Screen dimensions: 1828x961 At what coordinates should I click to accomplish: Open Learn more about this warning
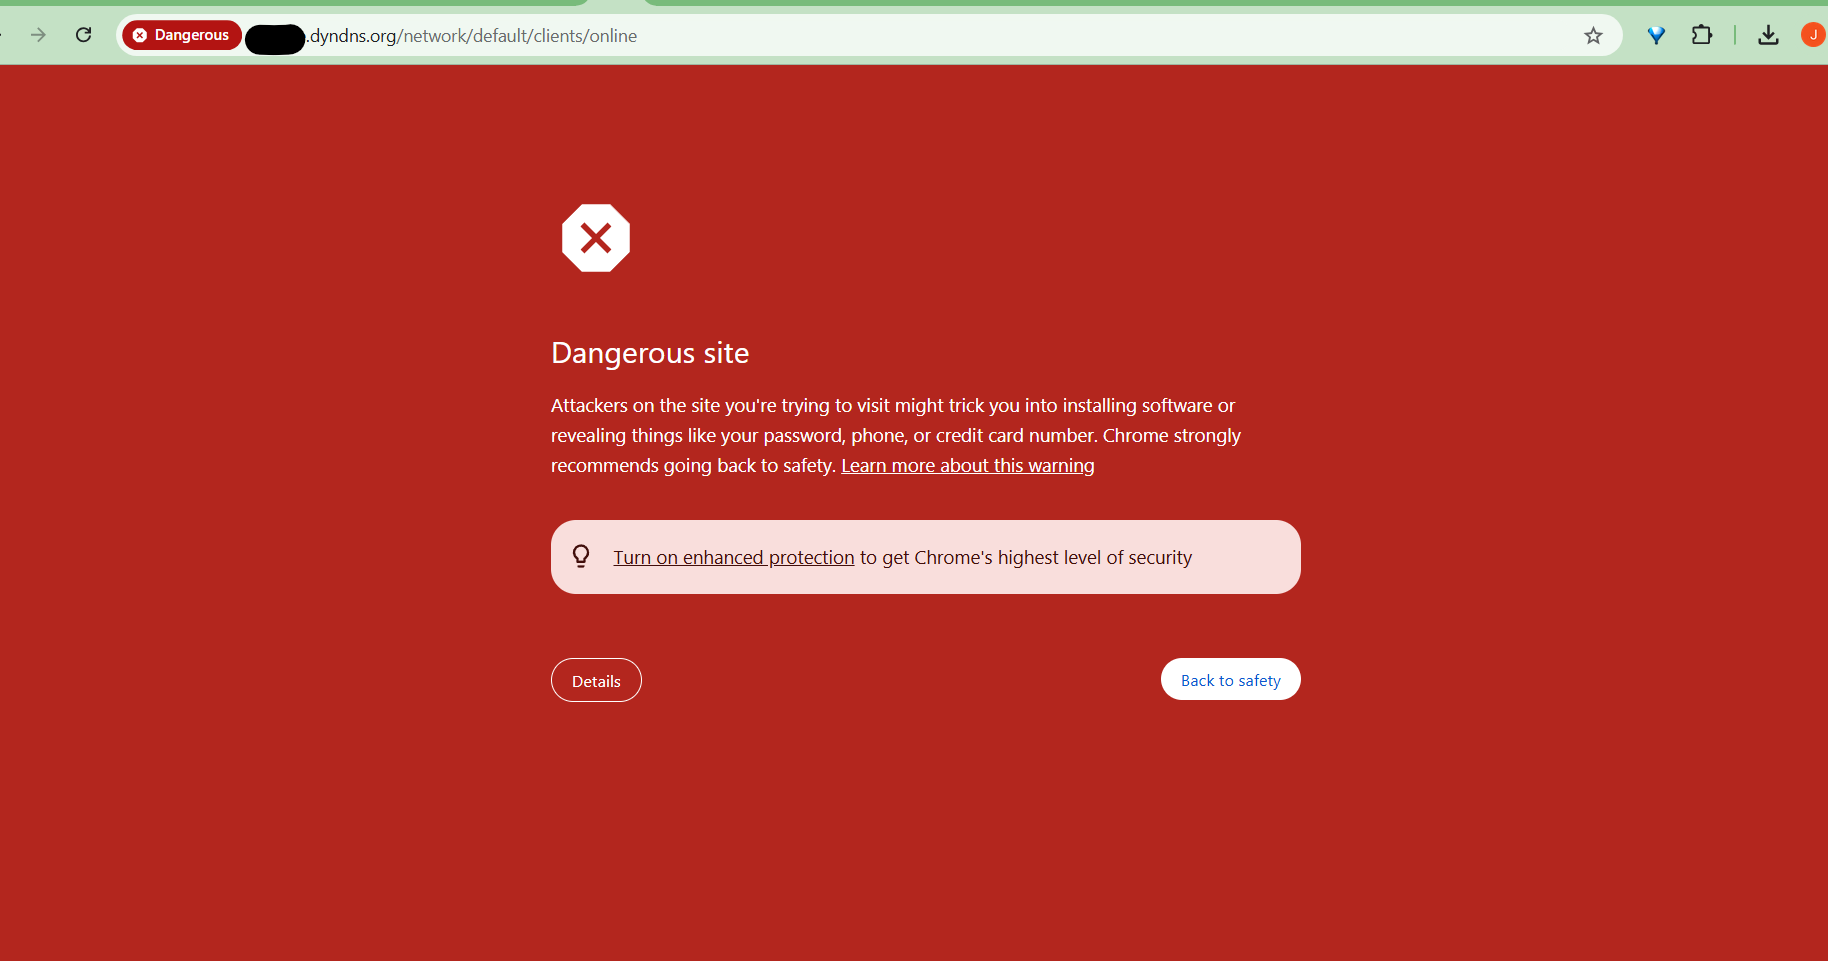tap(967, 465)
